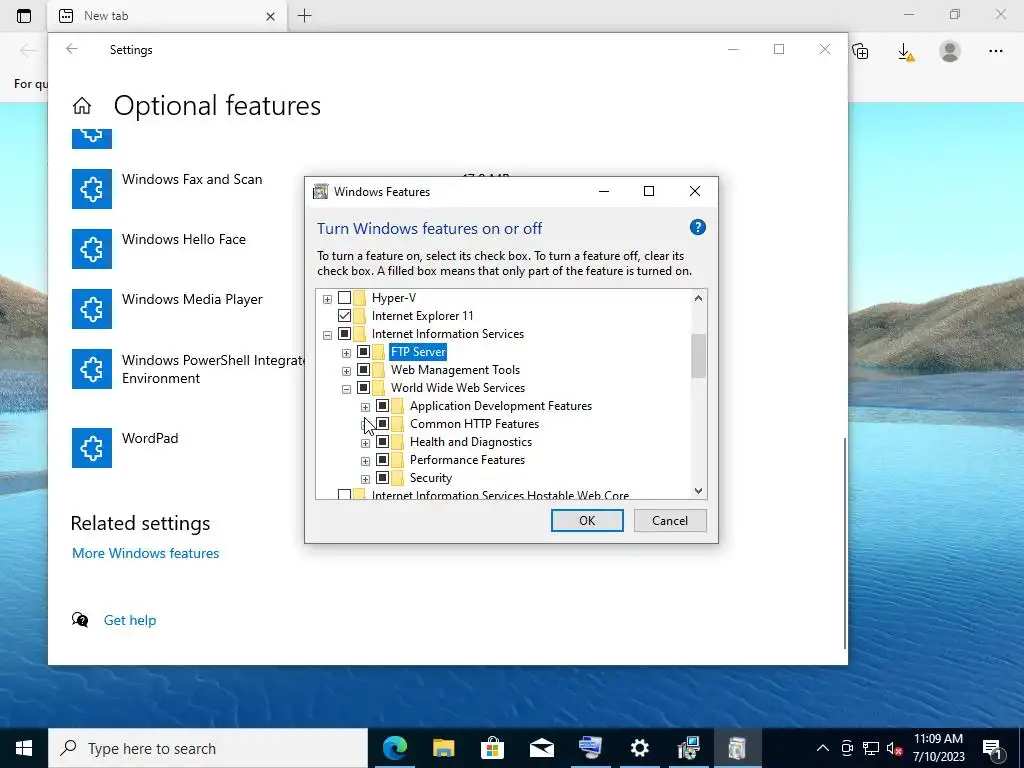Go back using Settings back arrow

tap(72, 49)
